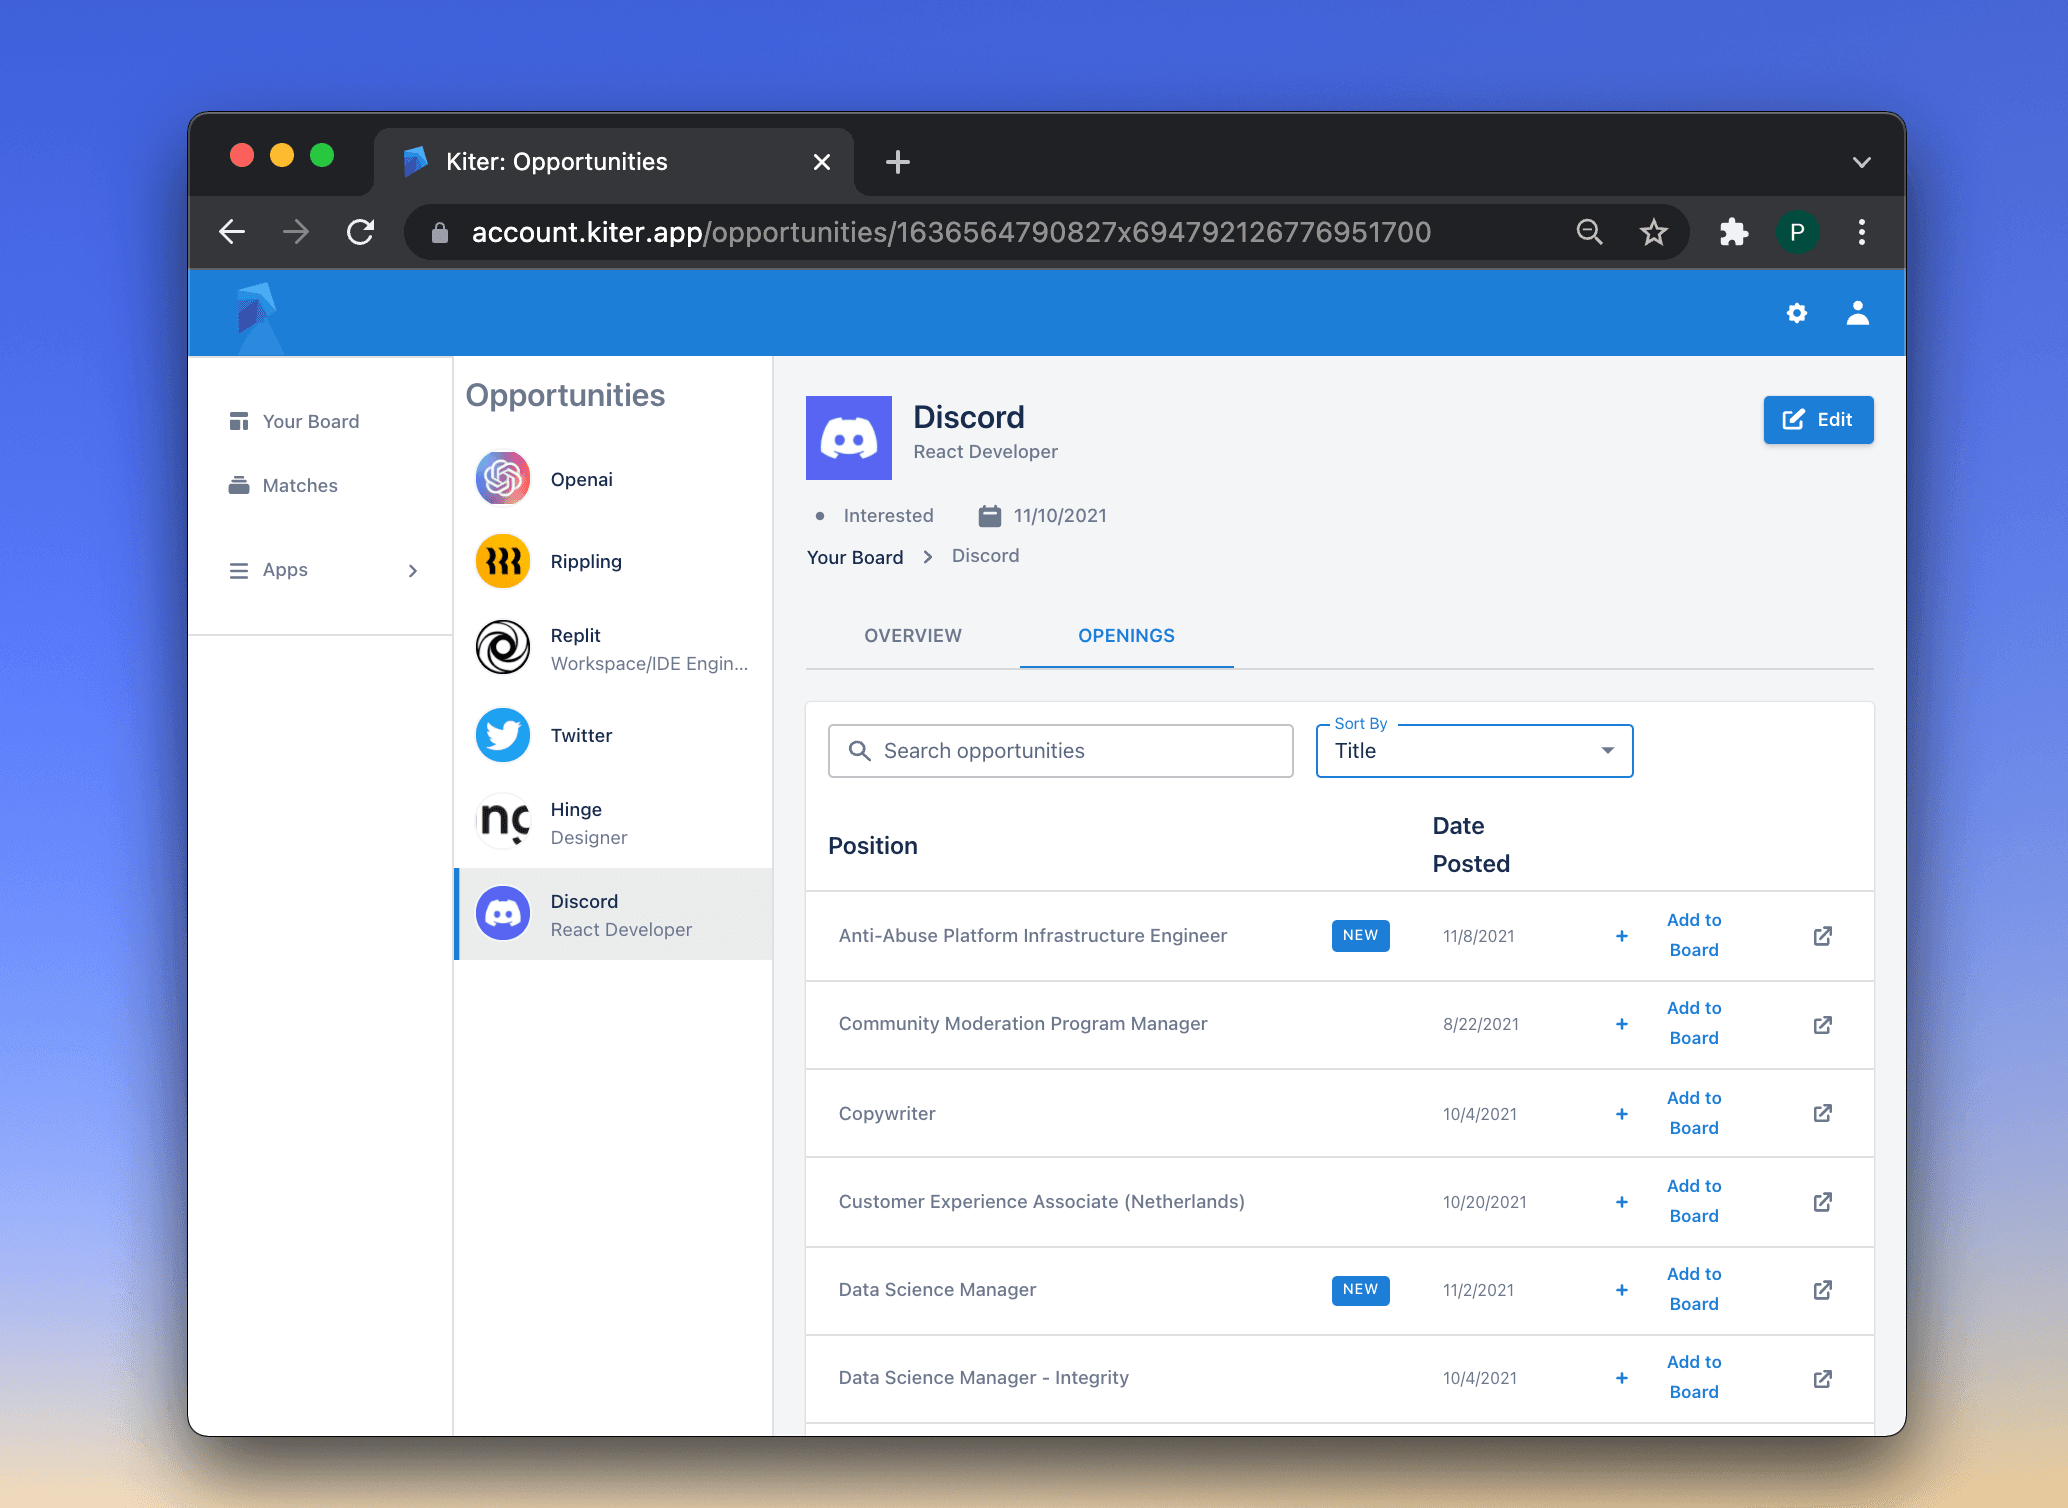Reload the page
The width and height of the screenshot is (2068, 1508).
360,232
